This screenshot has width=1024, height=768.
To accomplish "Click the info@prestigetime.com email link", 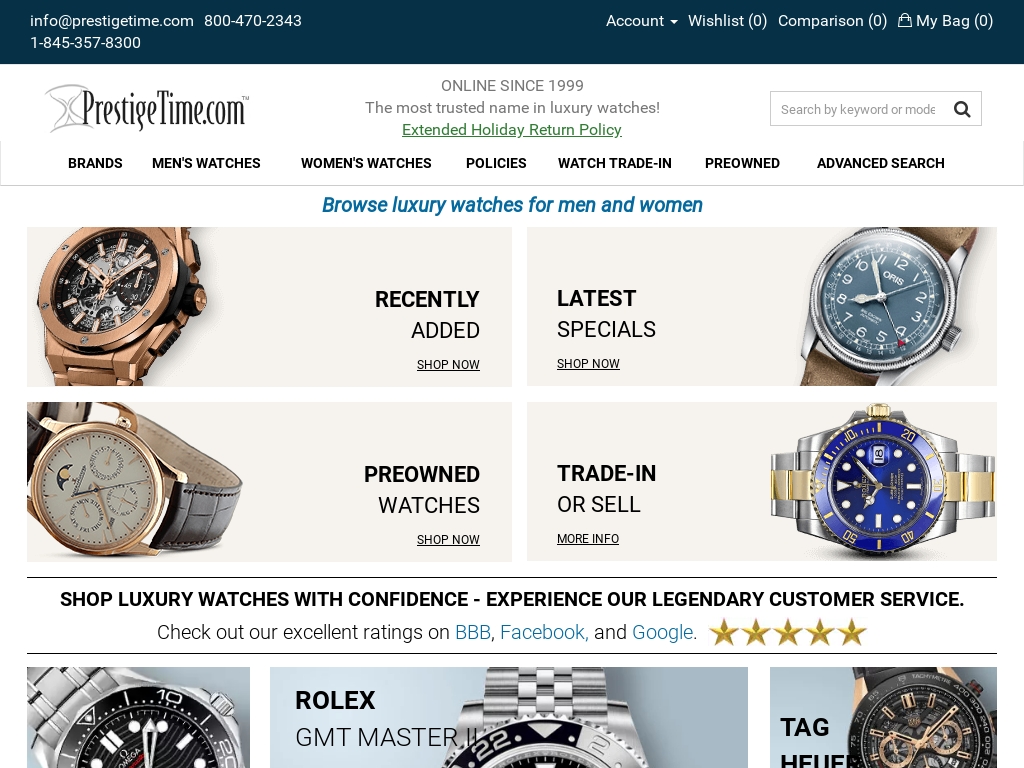I will point(112,21).
